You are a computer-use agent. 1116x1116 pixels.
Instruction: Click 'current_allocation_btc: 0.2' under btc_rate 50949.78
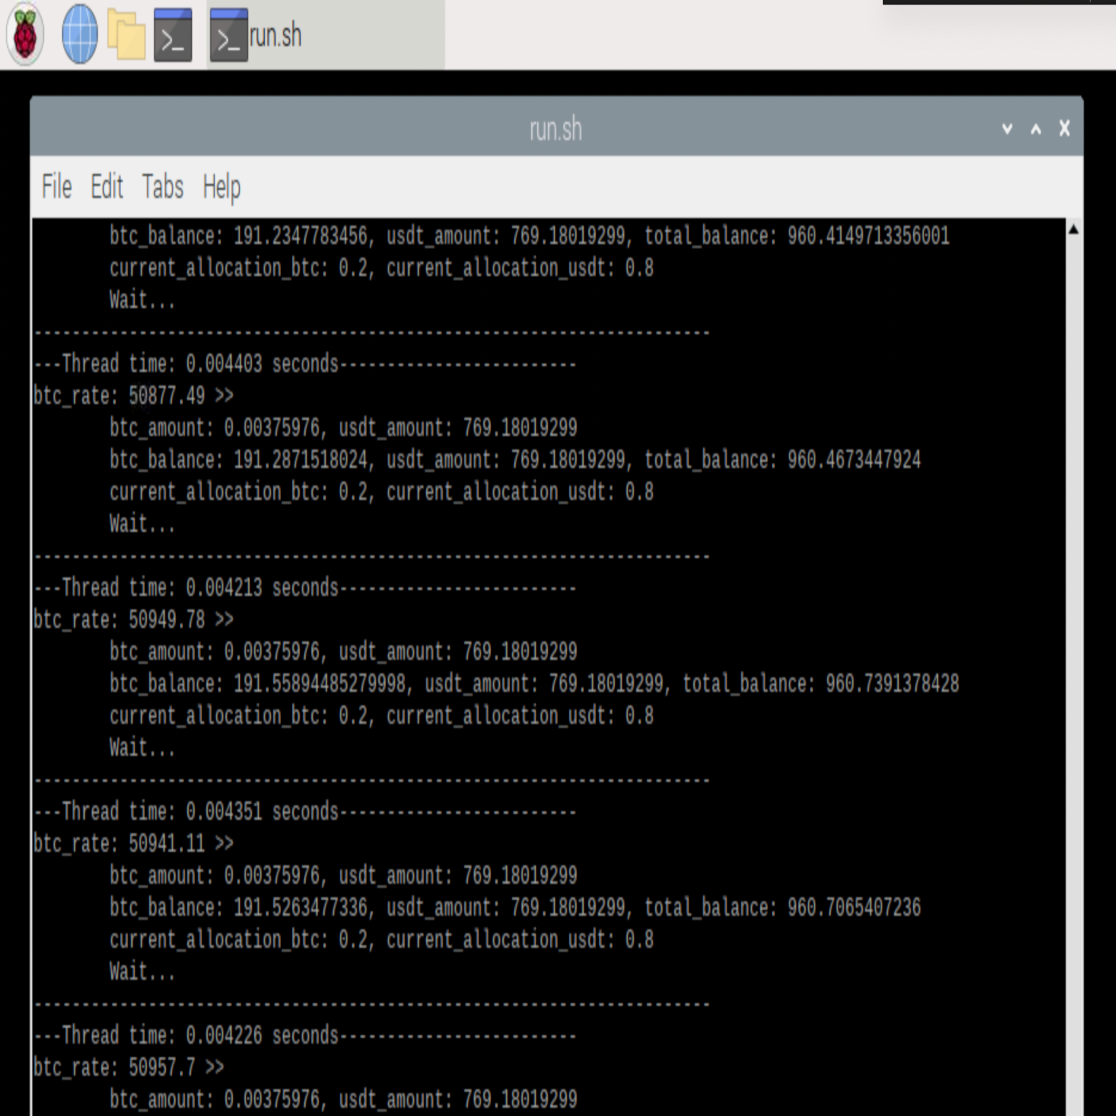[238, 715]
